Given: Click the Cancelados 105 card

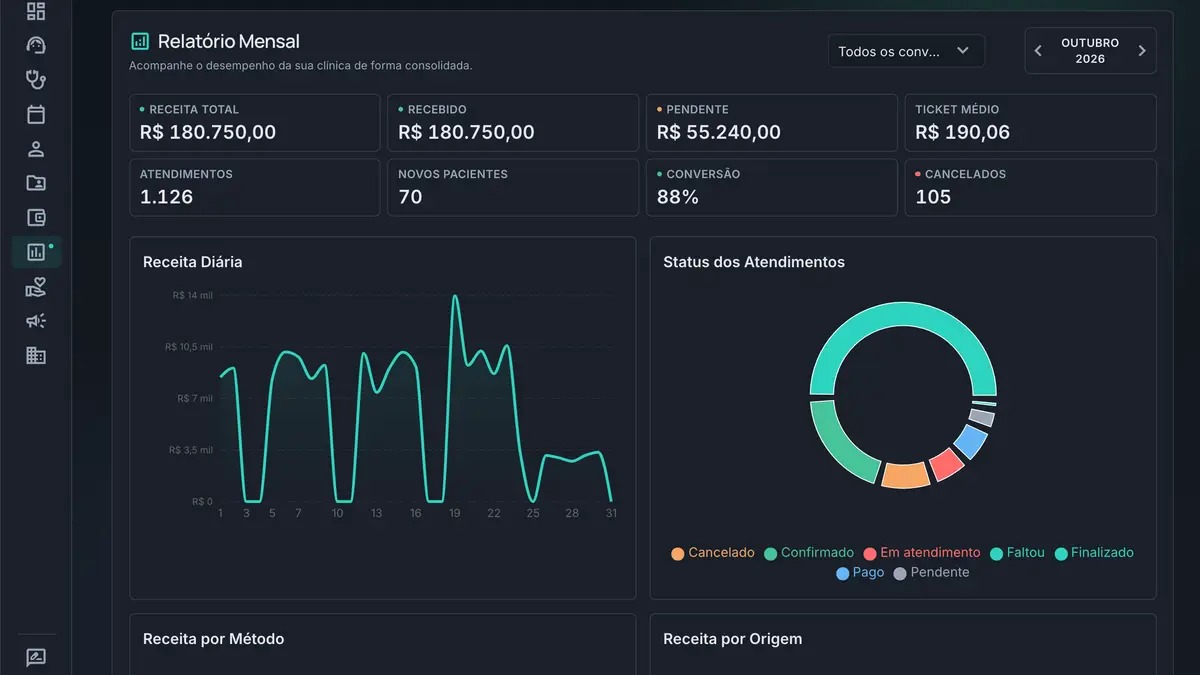Looking at the screenshot, I should pyautogui.click(x=1030, y=187).
